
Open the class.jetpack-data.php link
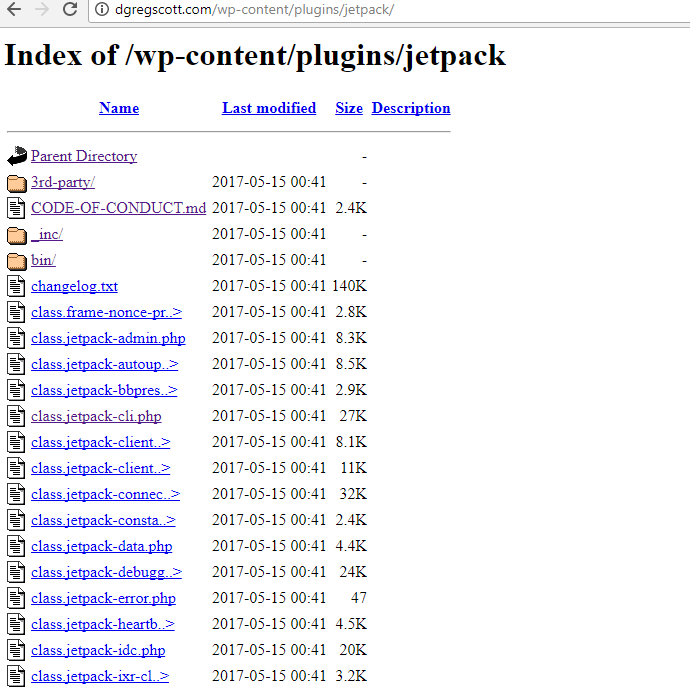(x=102, y=546)
